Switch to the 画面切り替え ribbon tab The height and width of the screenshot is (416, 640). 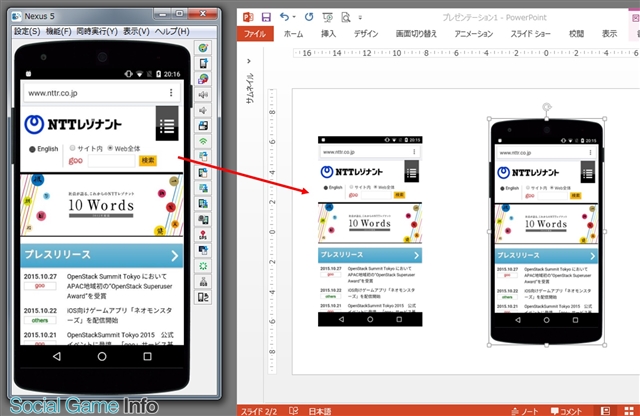416,34
